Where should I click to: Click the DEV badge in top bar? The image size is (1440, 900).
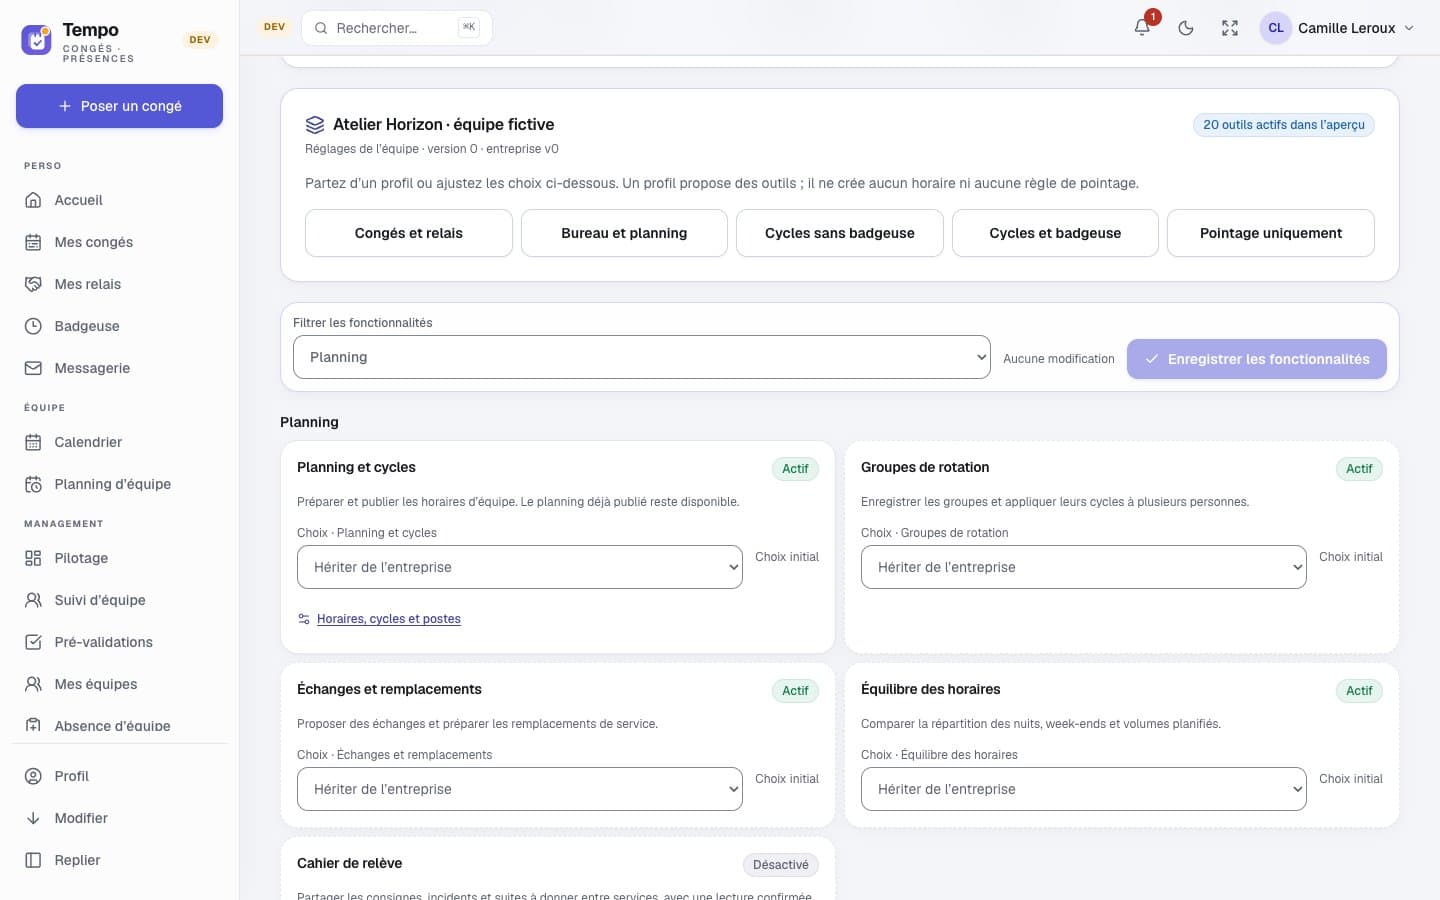coord(274,27)
